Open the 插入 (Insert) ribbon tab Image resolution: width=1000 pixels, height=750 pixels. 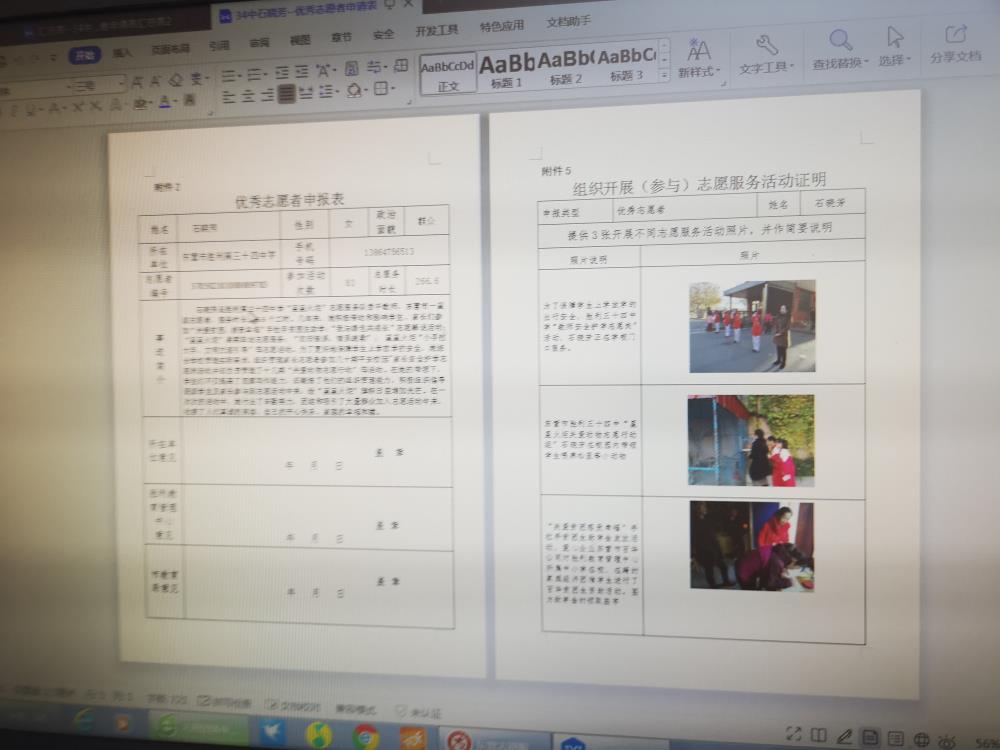coord(122,53)
